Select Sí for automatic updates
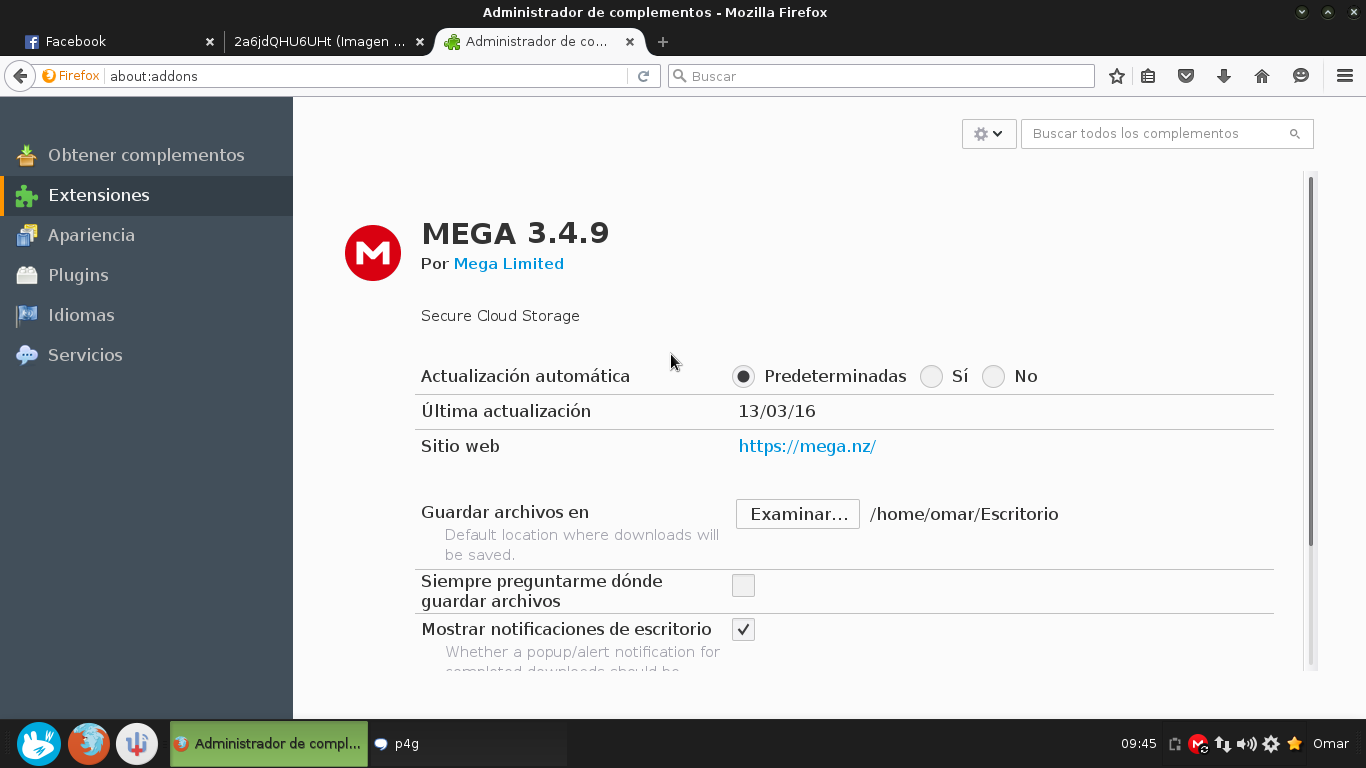Screen dimensions: 1366x768 point(931,376)
